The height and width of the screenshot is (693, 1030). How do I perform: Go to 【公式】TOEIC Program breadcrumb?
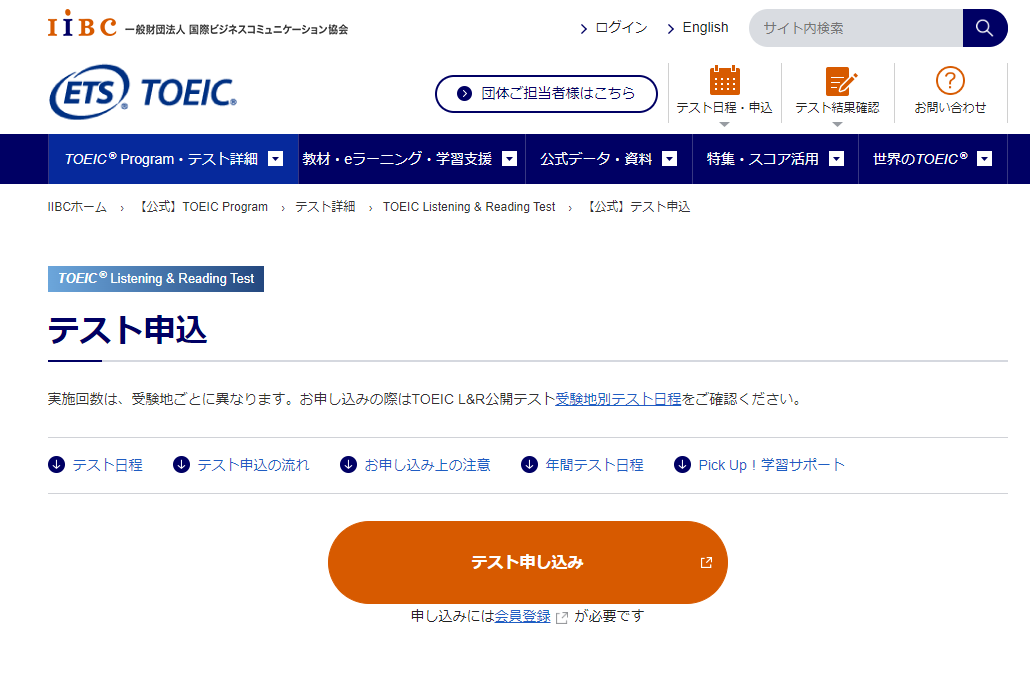[x=202, y=207]
